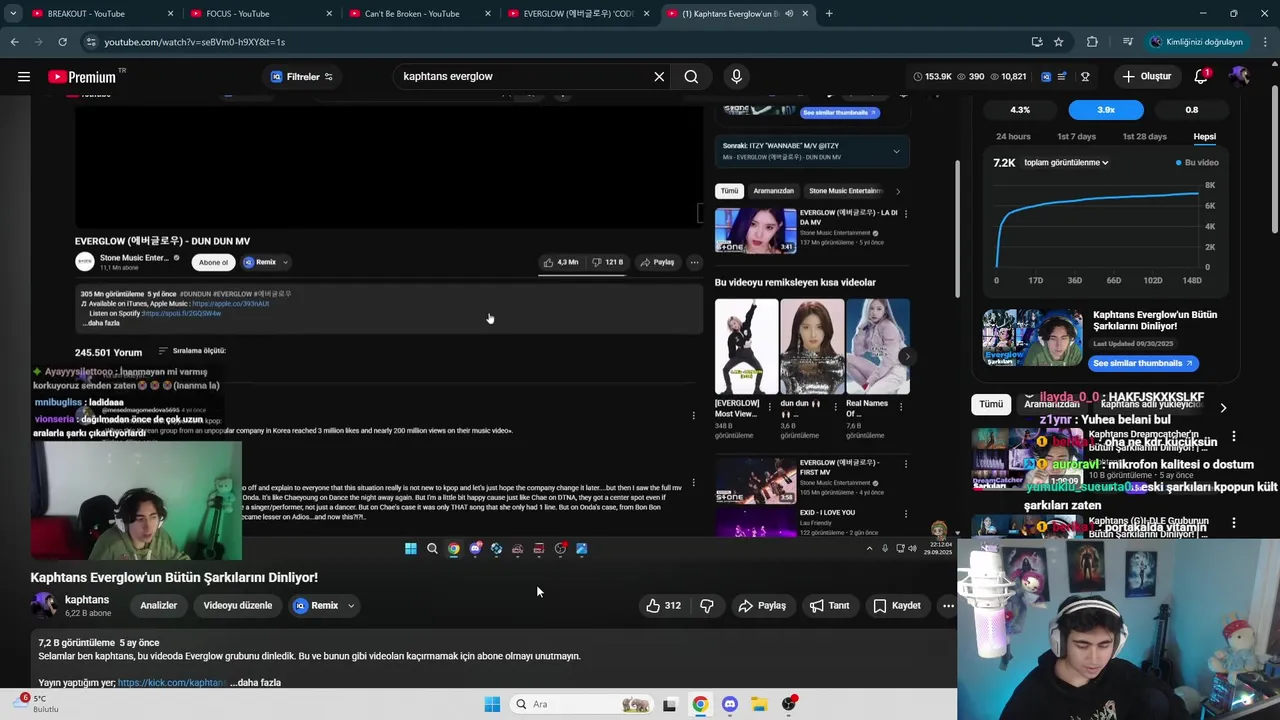
Task: Open Windows Start menu
Action: pos(492,704)
